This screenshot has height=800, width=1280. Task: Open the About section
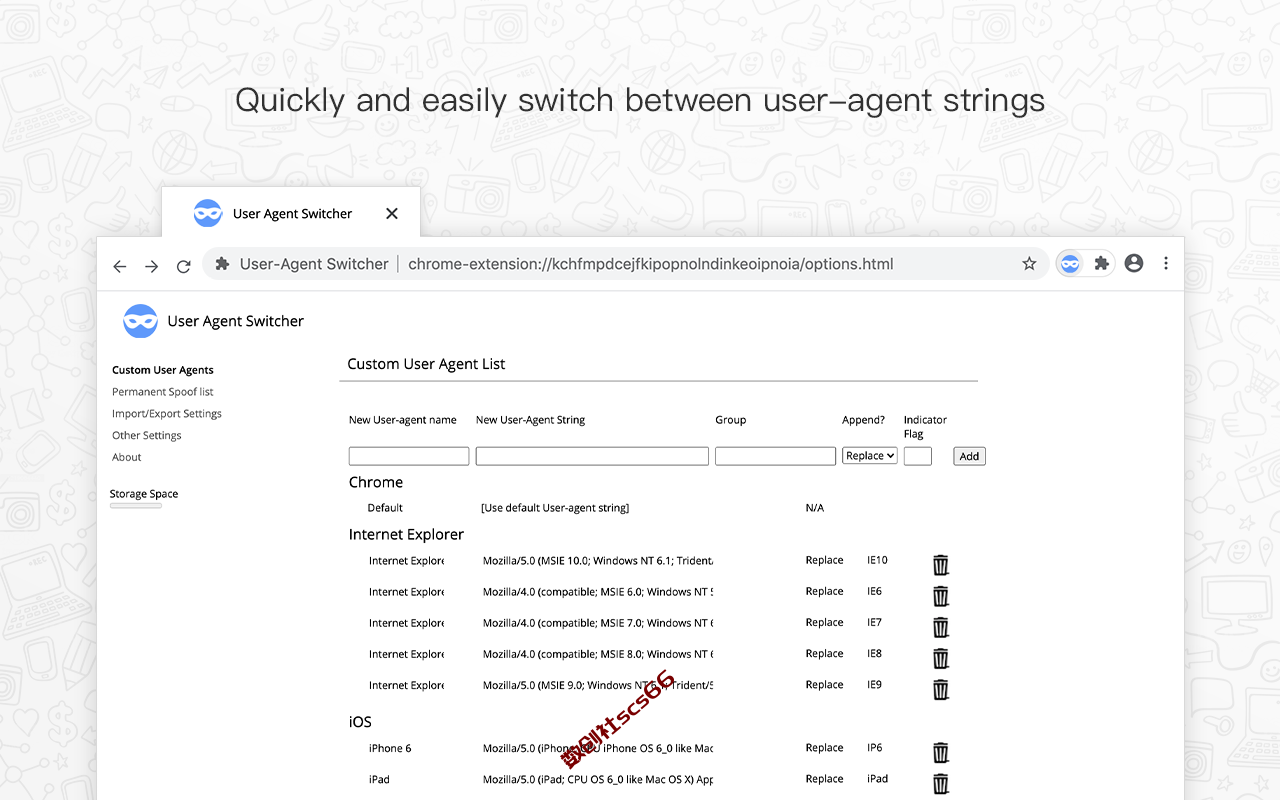coord(127,457)
